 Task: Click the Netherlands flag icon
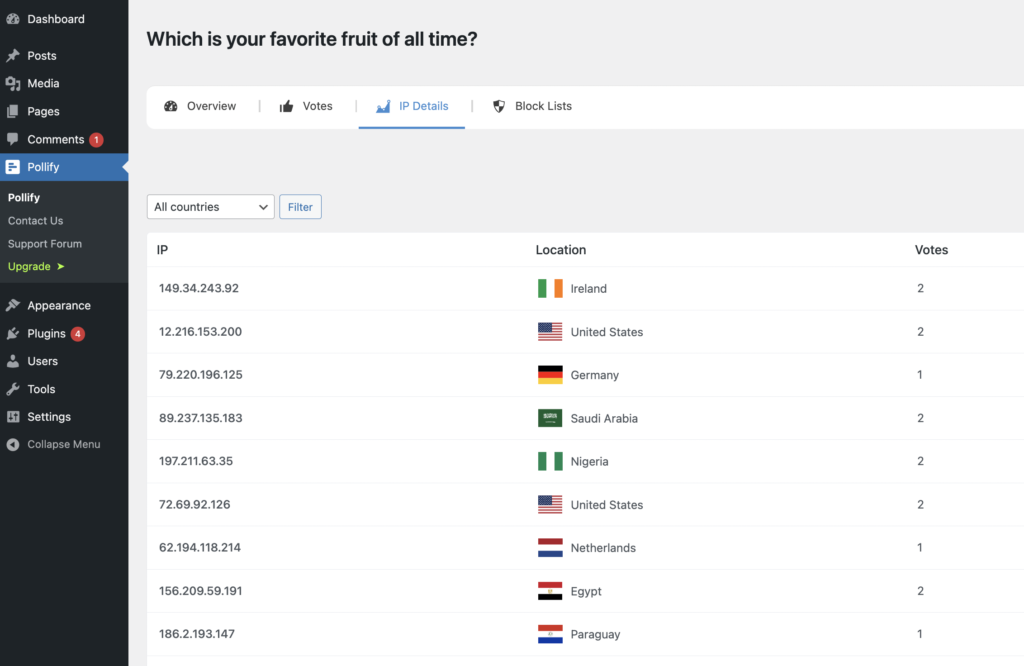pos(550,548)
